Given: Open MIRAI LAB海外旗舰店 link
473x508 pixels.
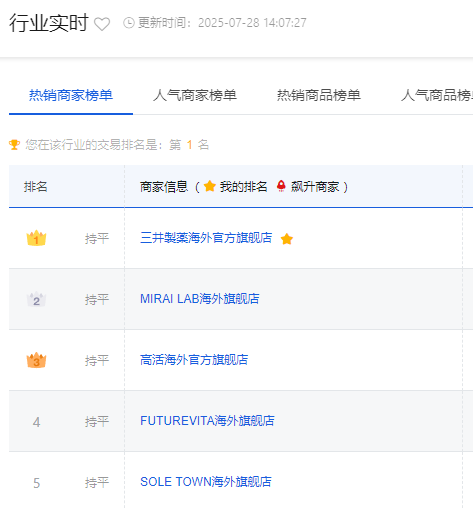Looking at the screenshot, I should point(200,299).
